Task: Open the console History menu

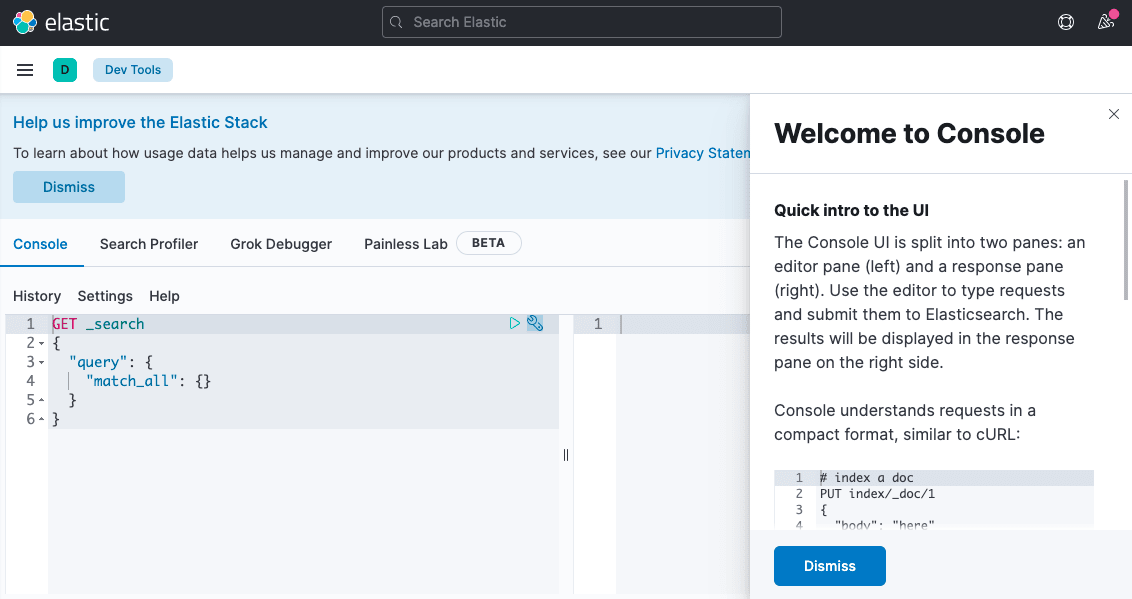Action: click(36, 296)
